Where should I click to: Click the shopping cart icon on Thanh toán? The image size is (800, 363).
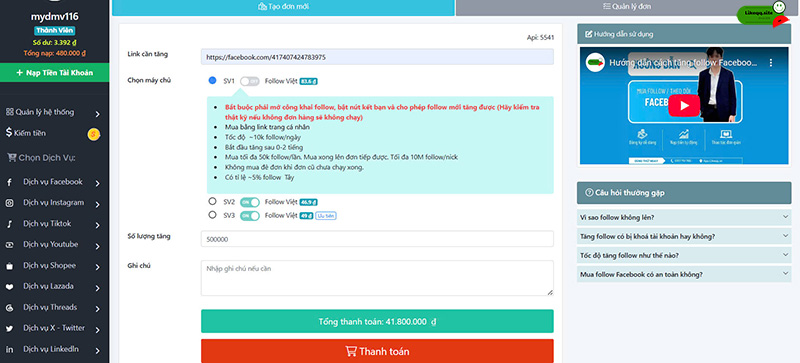[x=351, y=351]
